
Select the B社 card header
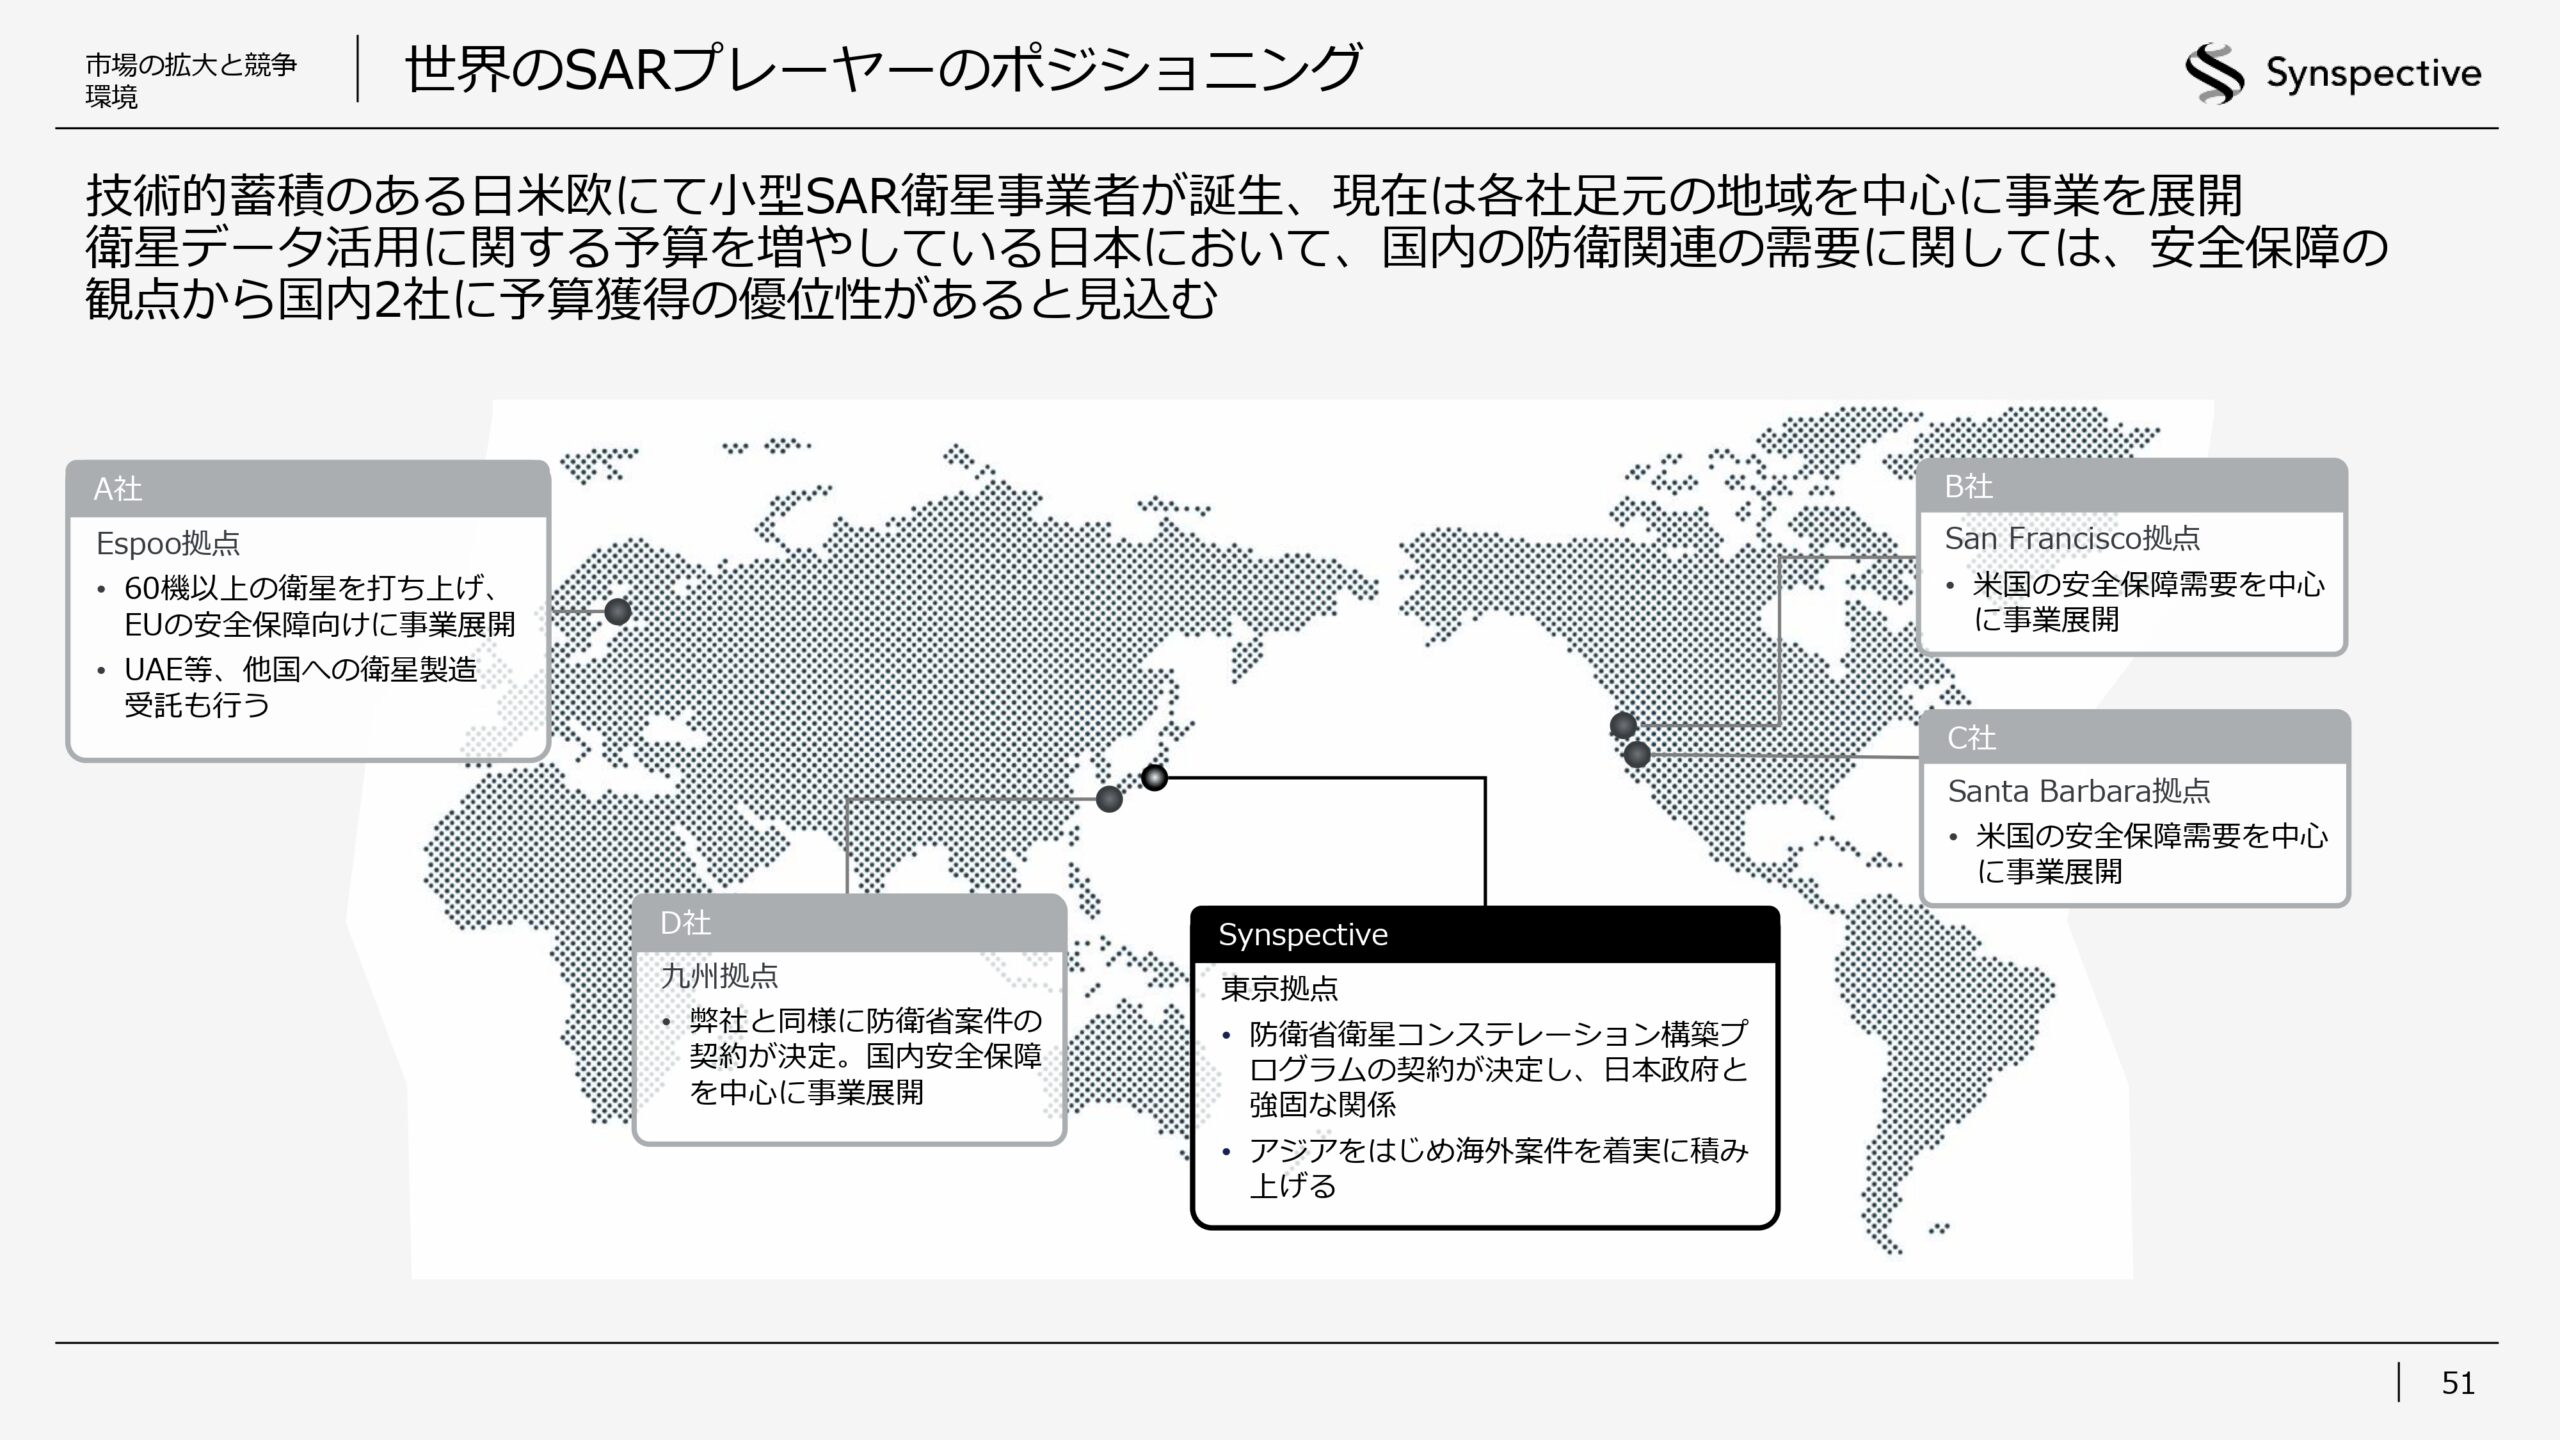pos(2131,487)
